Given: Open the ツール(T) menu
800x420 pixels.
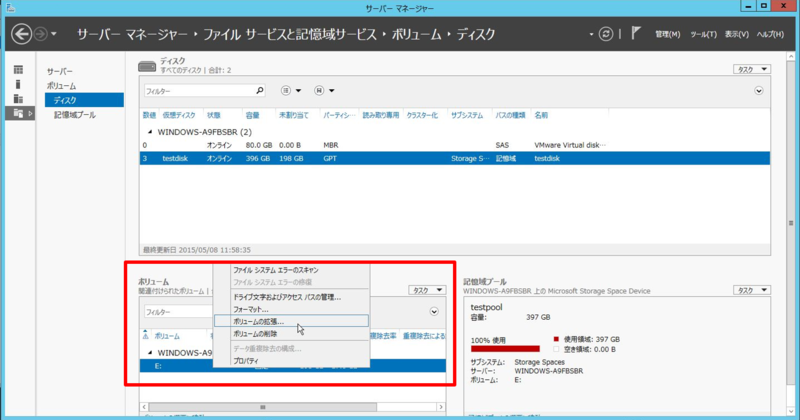Looking at the screenshot, I should (703, 34).
